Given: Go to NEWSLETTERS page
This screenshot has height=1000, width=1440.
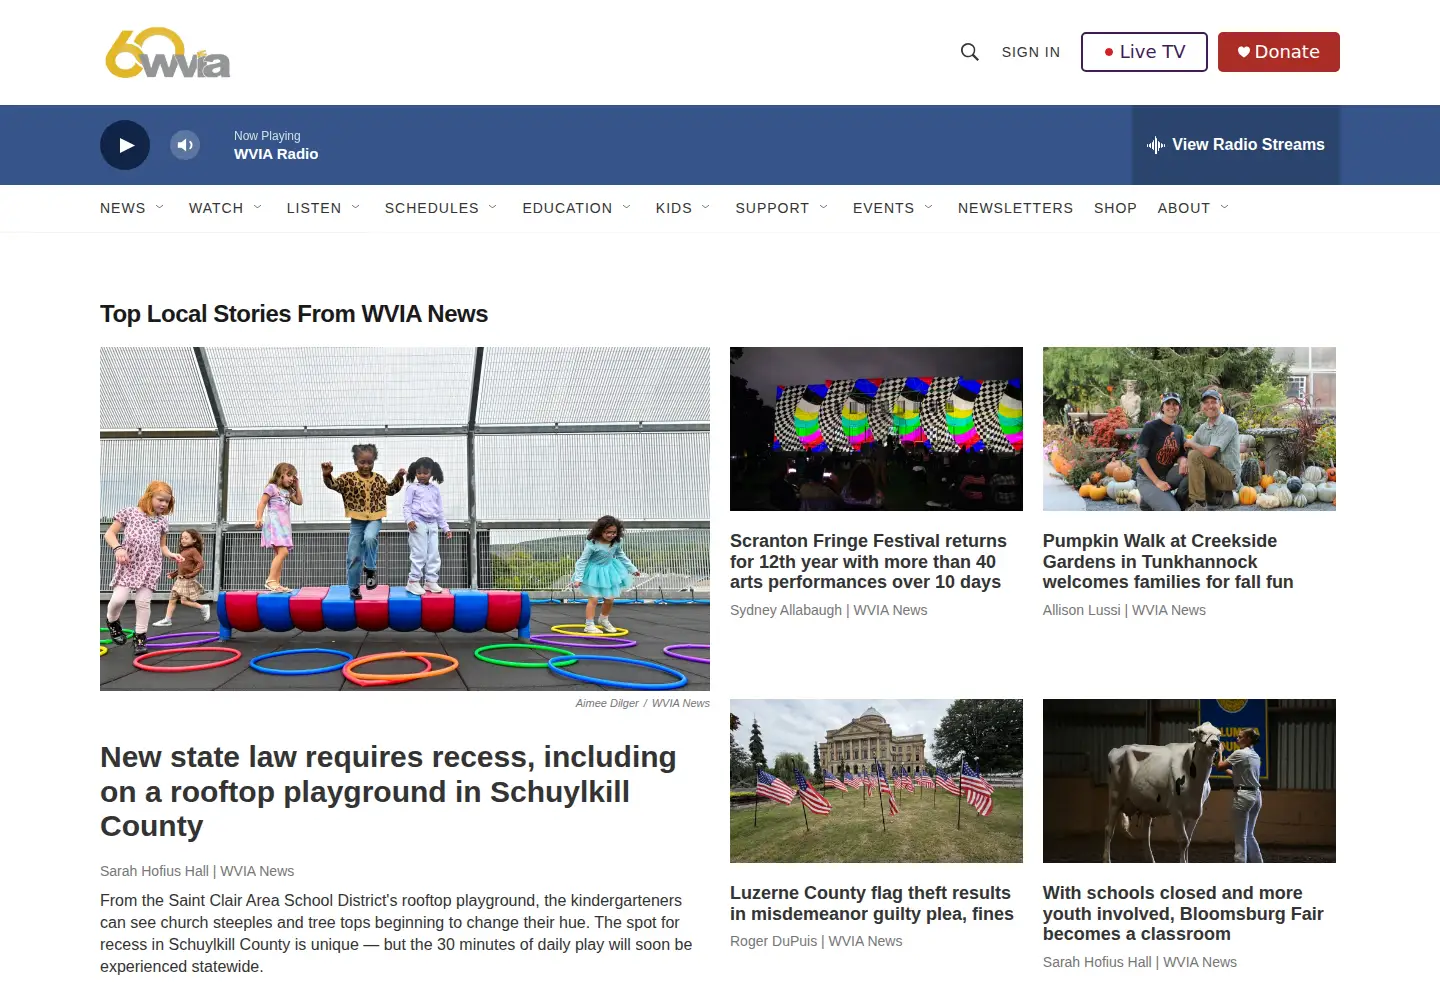Looking at the screenshot, I should [x=1015, y=208].
